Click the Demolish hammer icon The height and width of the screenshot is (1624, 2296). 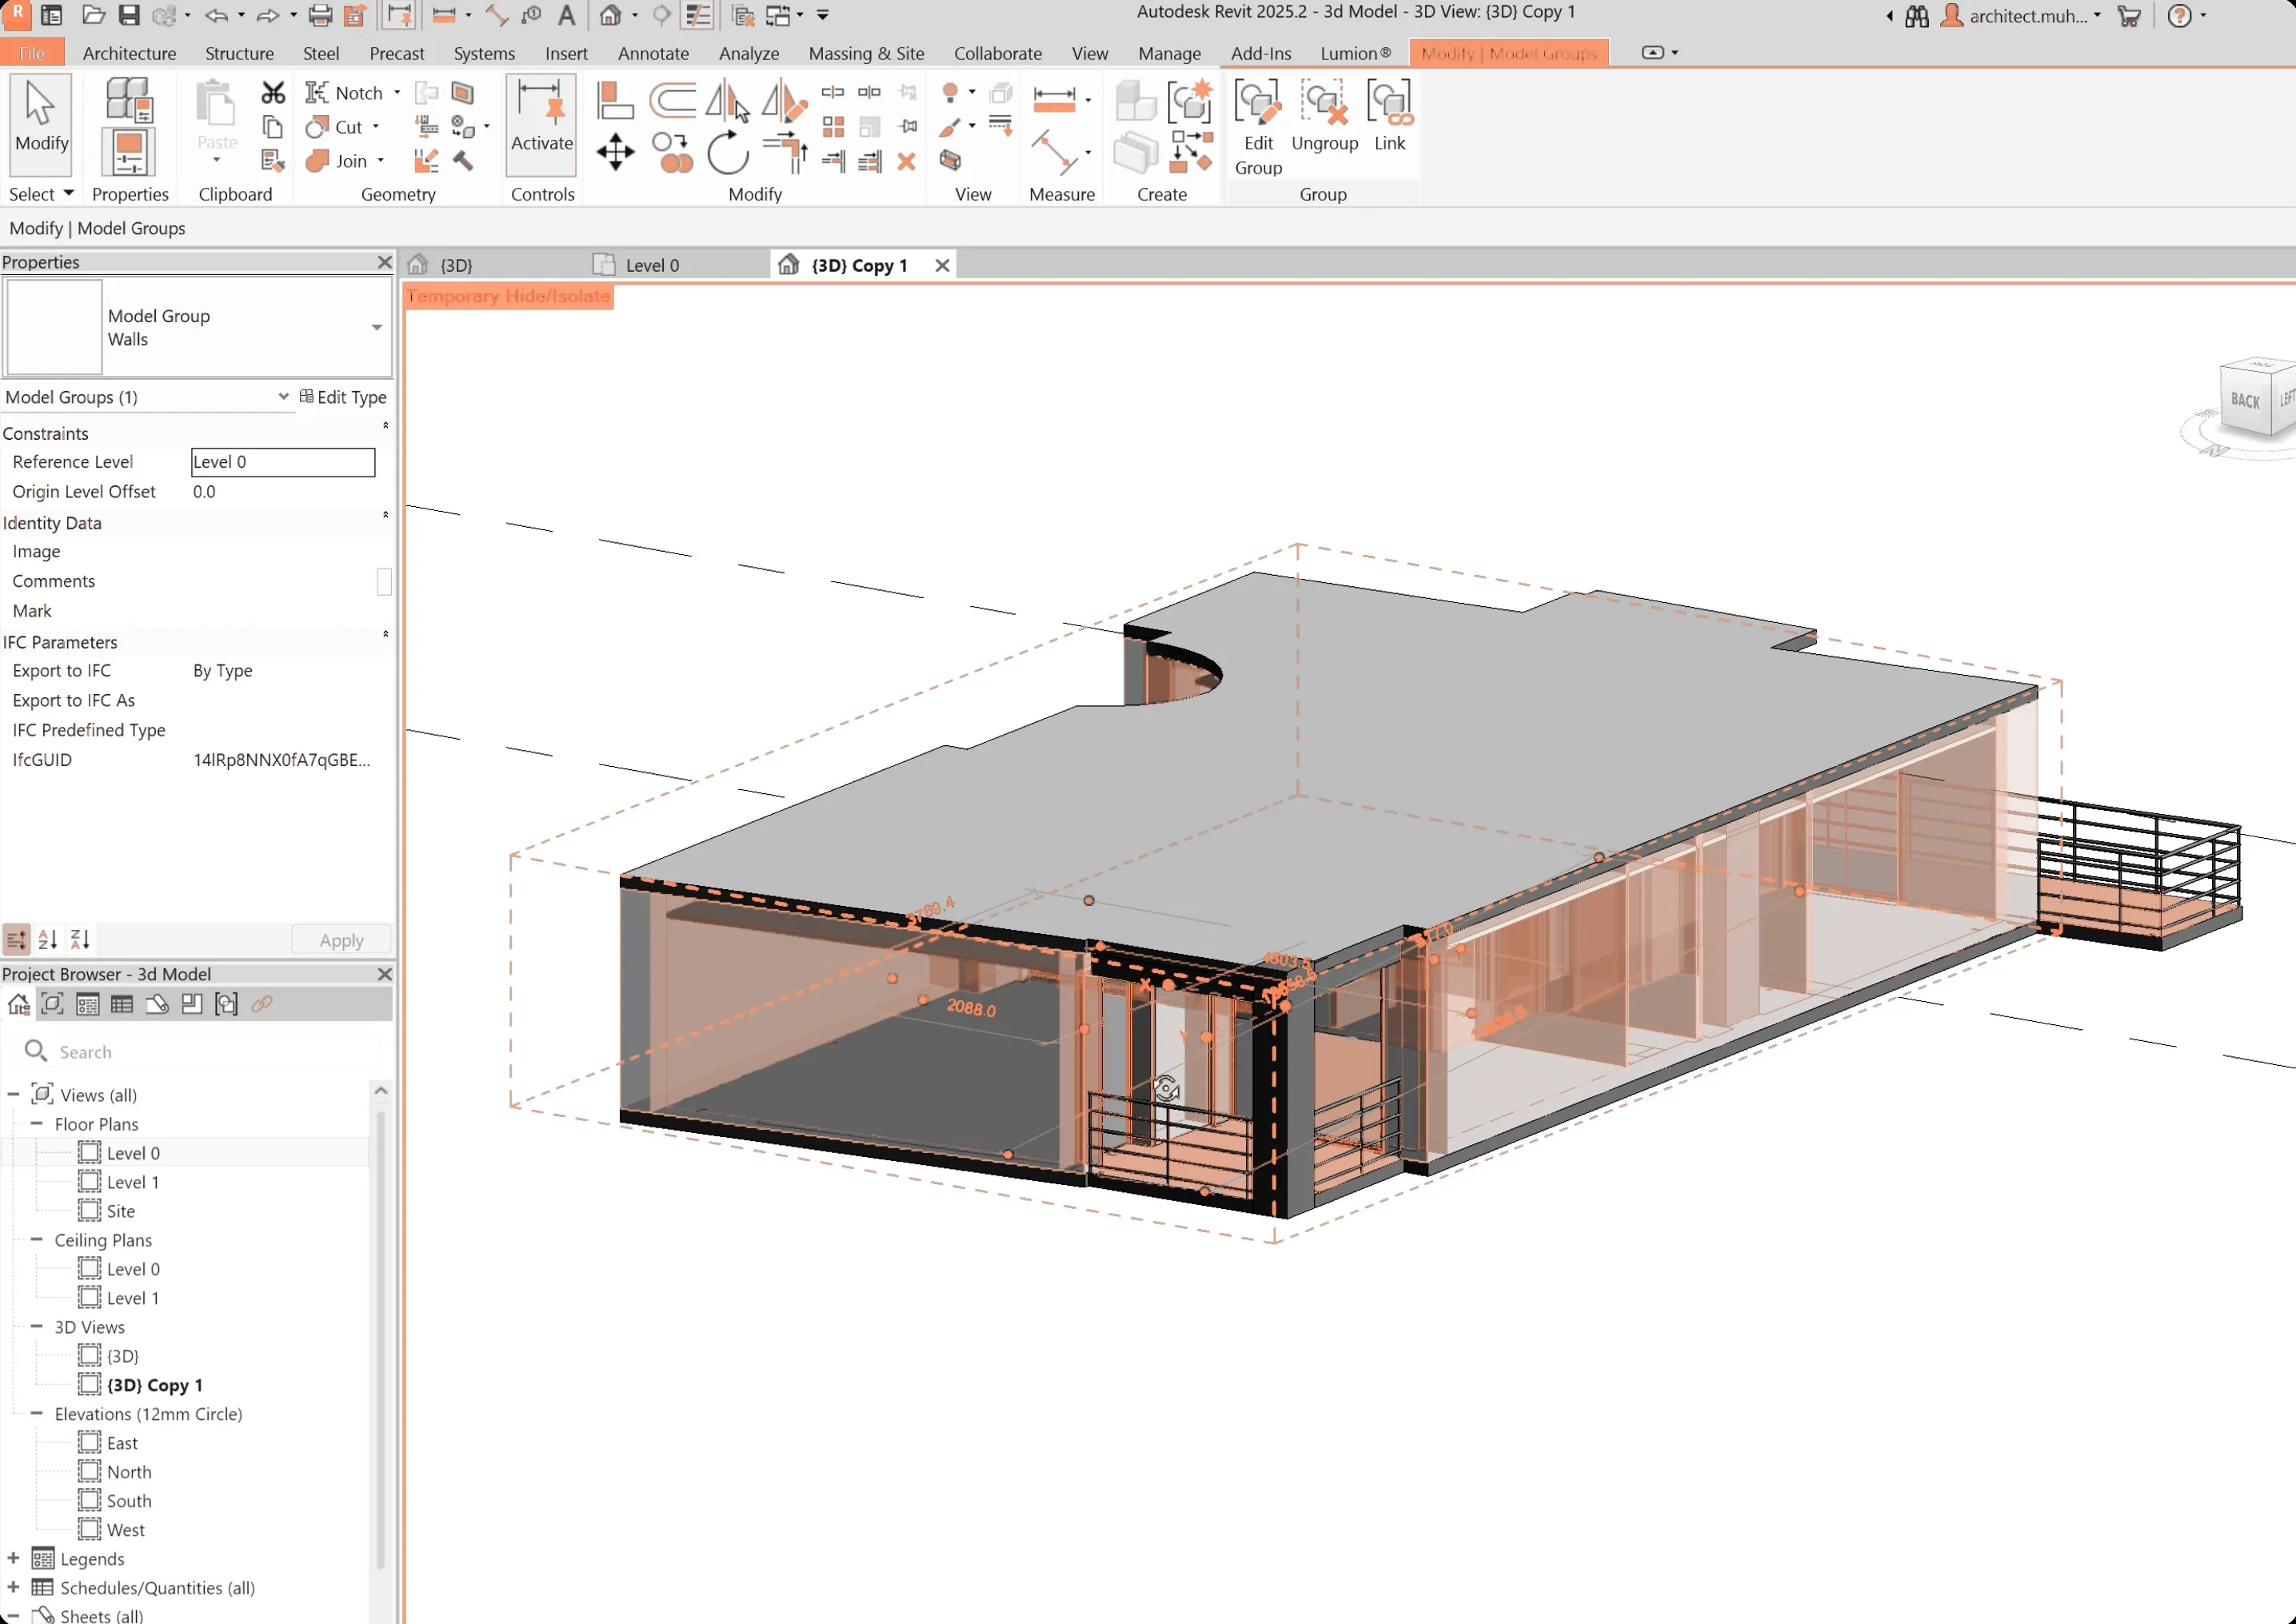point(462,161)
